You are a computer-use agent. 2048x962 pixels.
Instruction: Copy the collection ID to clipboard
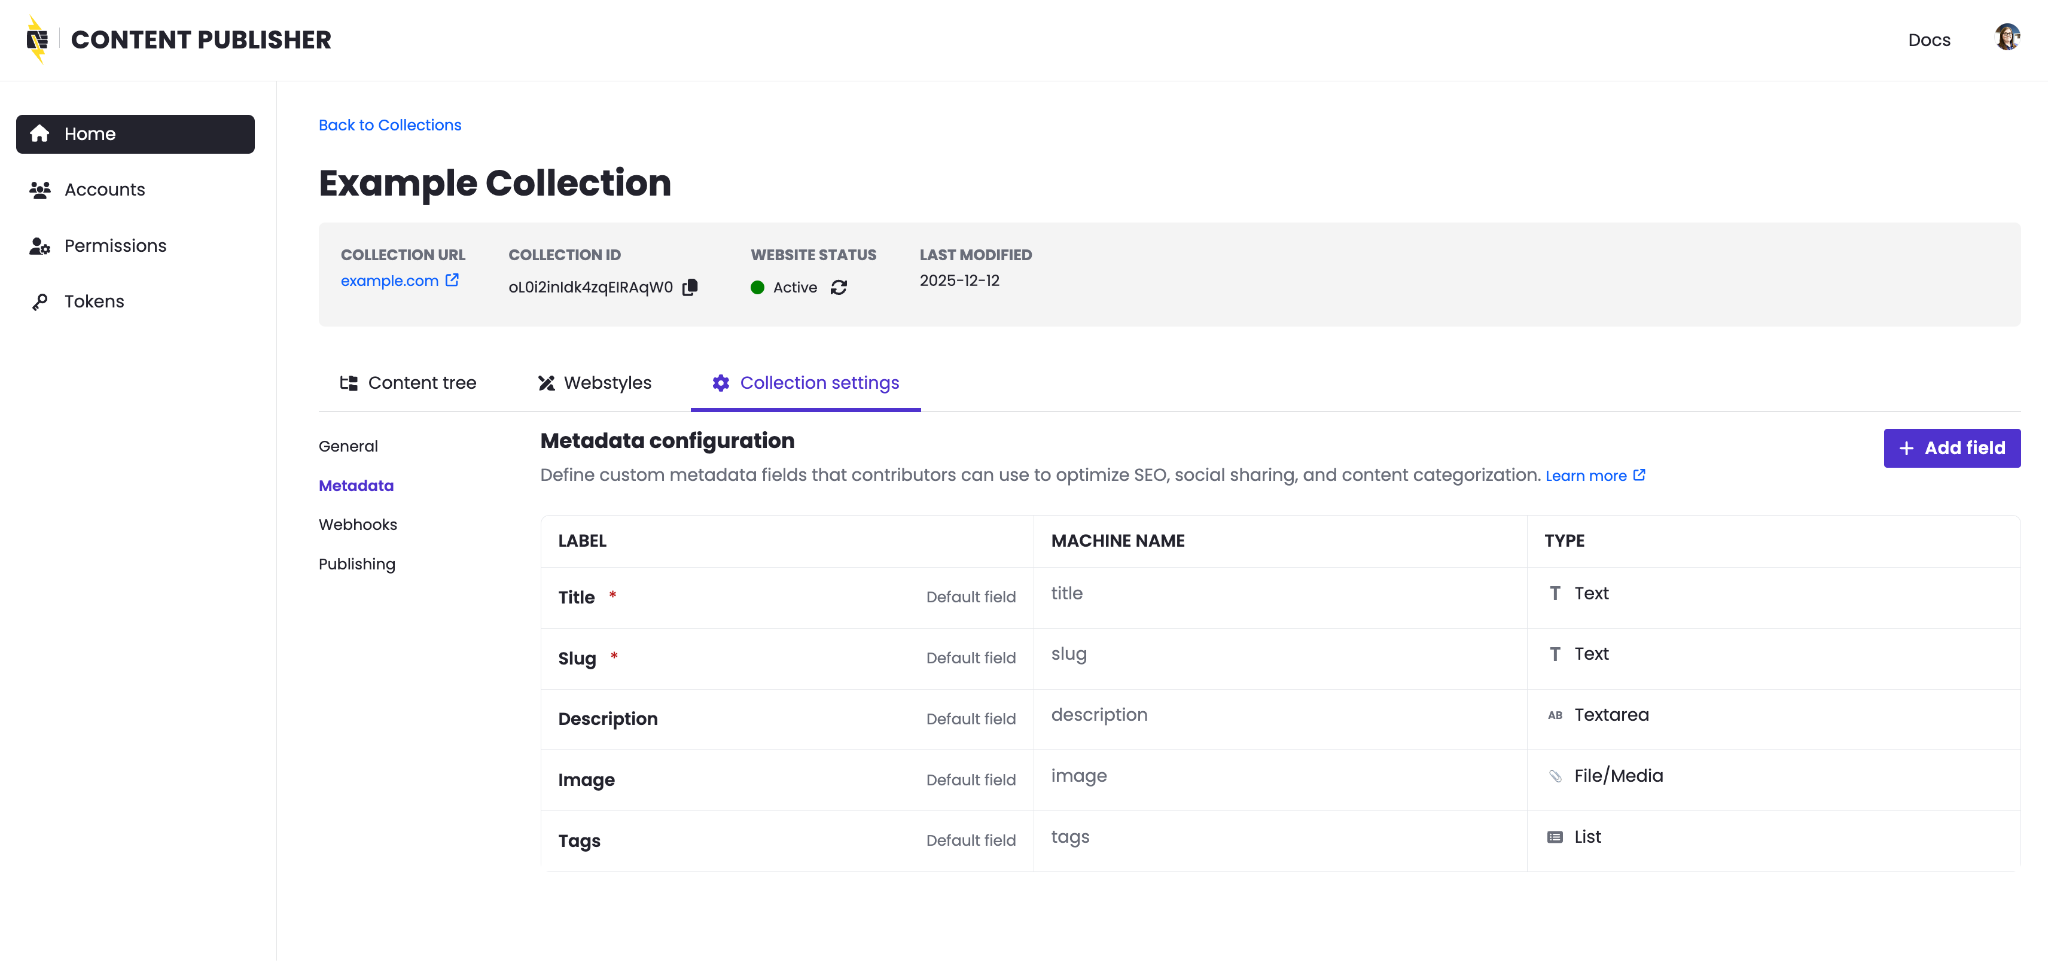690,288
